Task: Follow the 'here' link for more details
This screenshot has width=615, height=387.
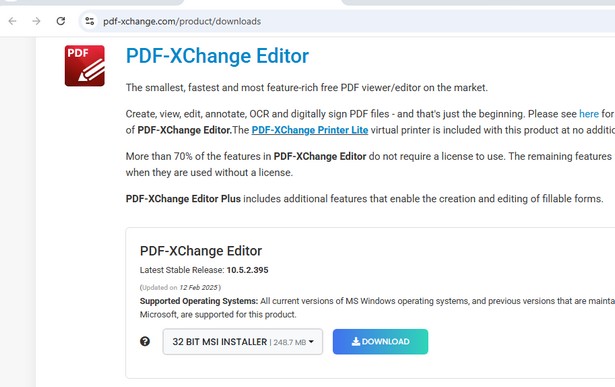Action: pyautogui.click(x=589, y=114)
